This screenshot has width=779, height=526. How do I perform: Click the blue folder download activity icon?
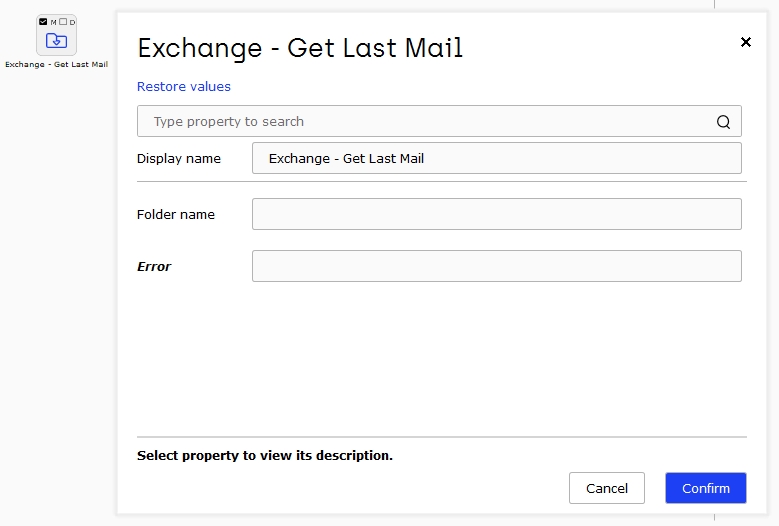click(x=56, y=40)
